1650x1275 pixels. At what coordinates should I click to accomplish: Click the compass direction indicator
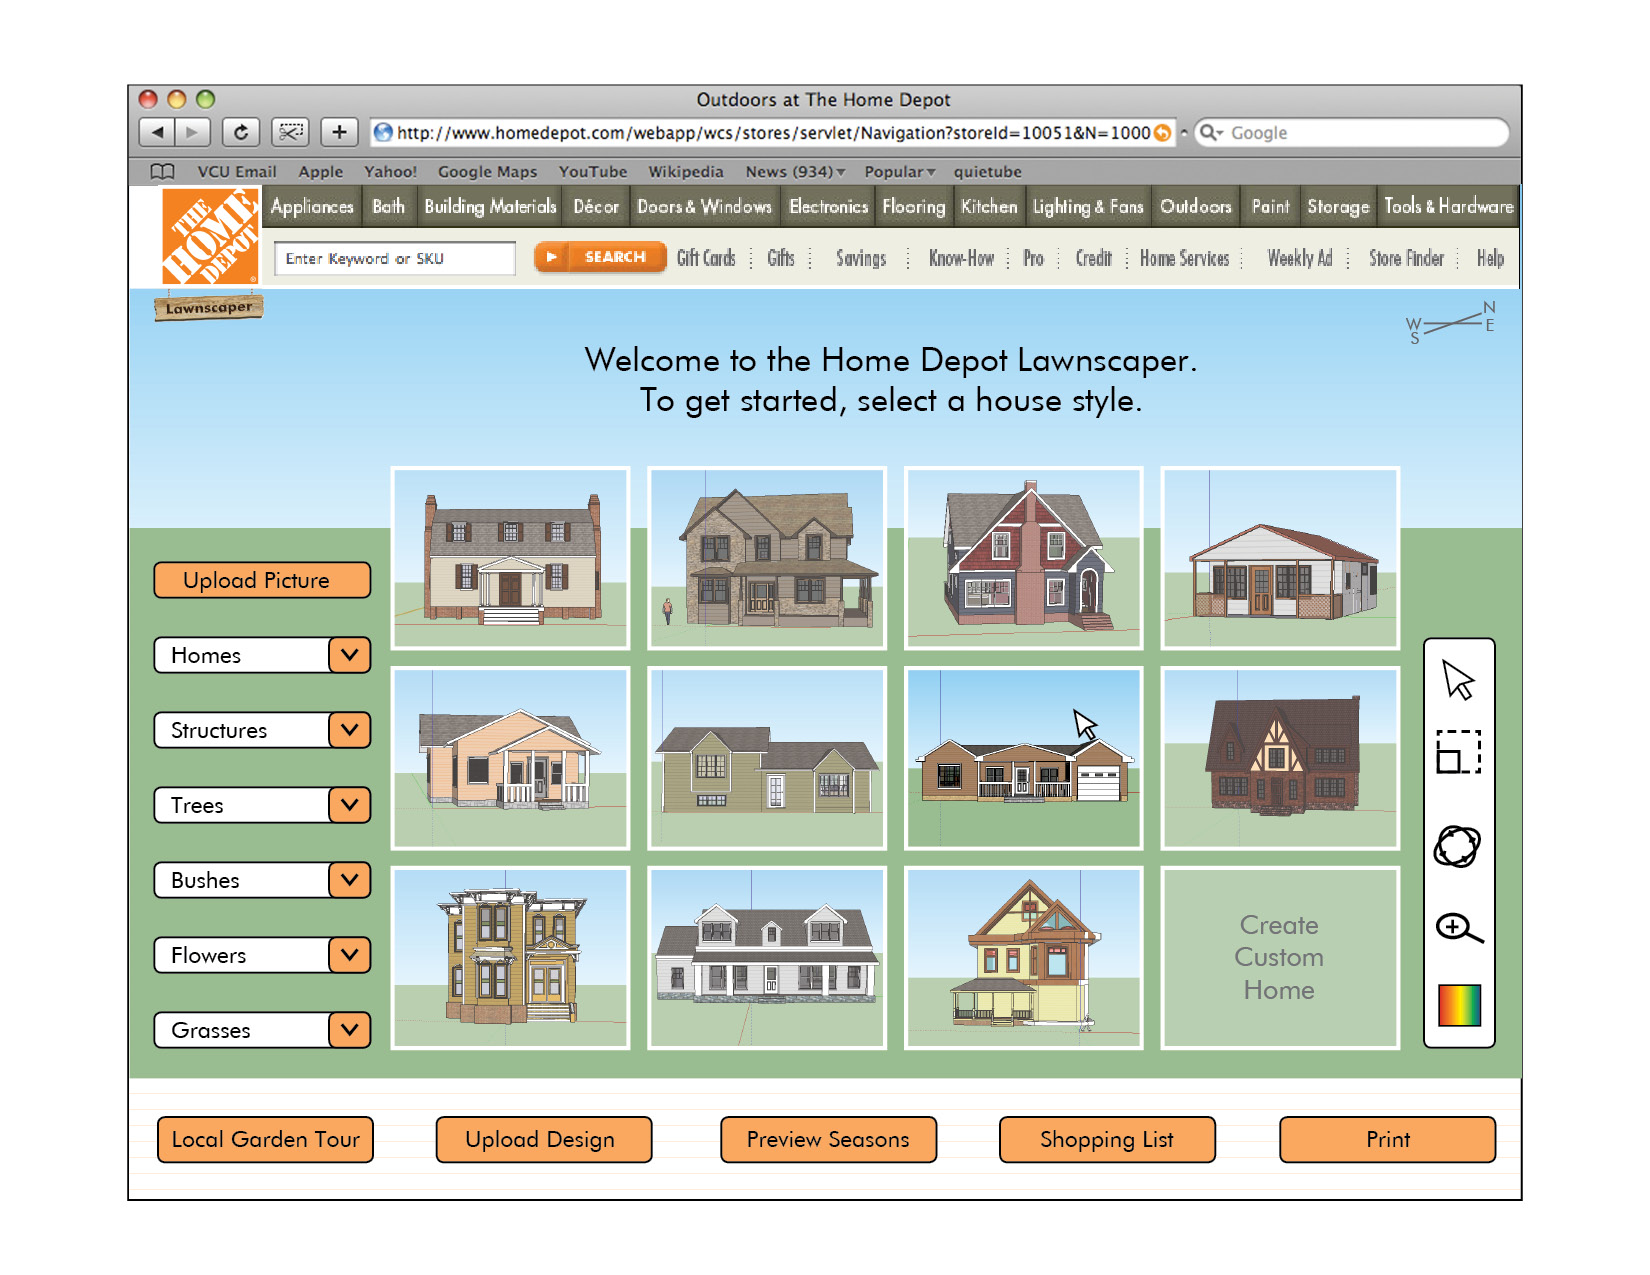click(x=1450, y=322)
